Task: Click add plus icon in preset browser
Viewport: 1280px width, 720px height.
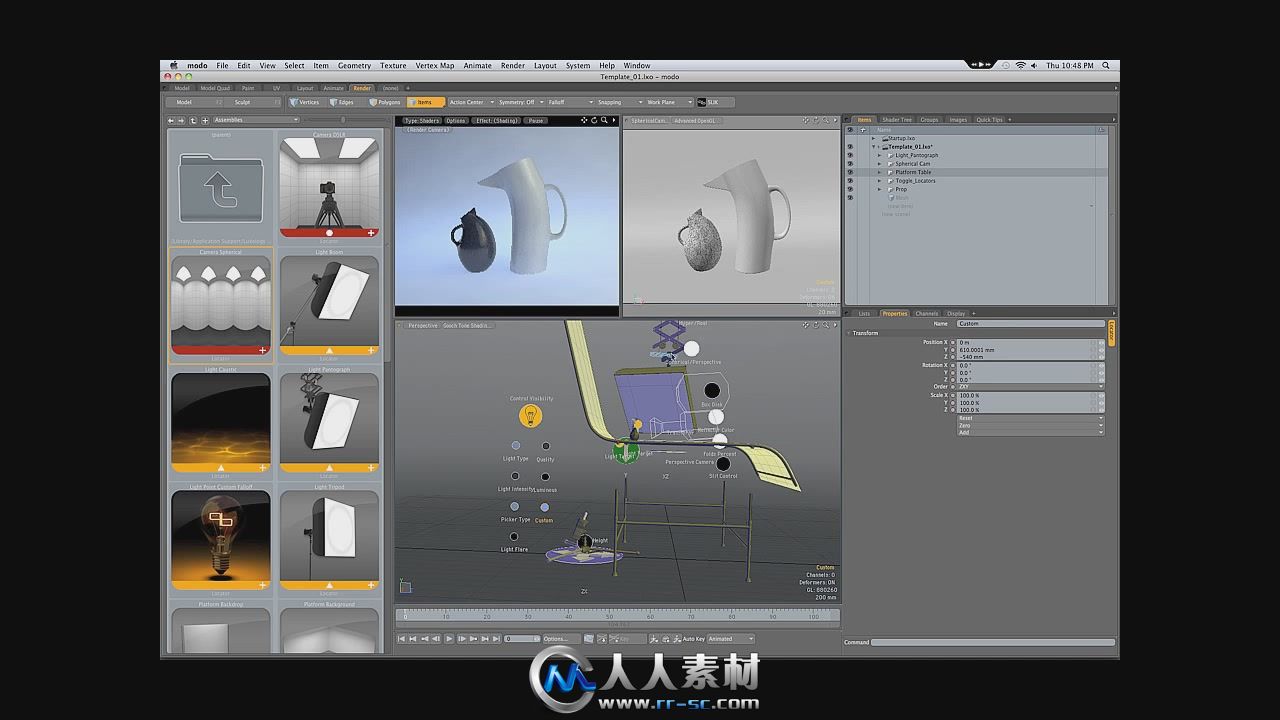Action: 205,120
